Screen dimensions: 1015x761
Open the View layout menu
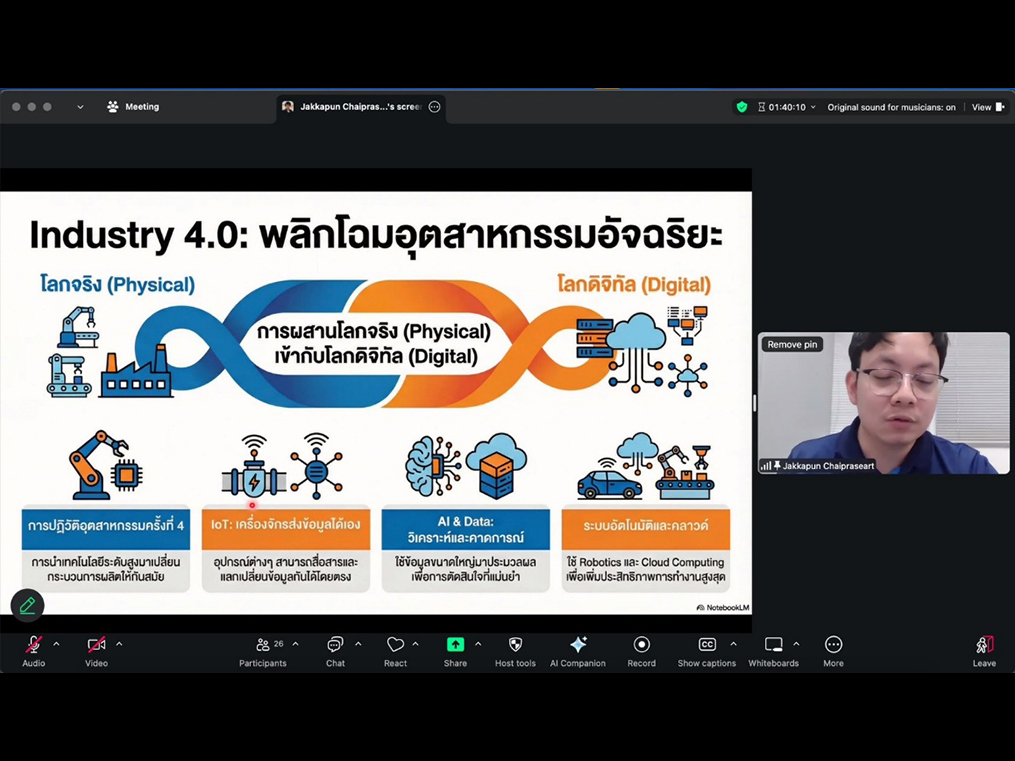987,107
